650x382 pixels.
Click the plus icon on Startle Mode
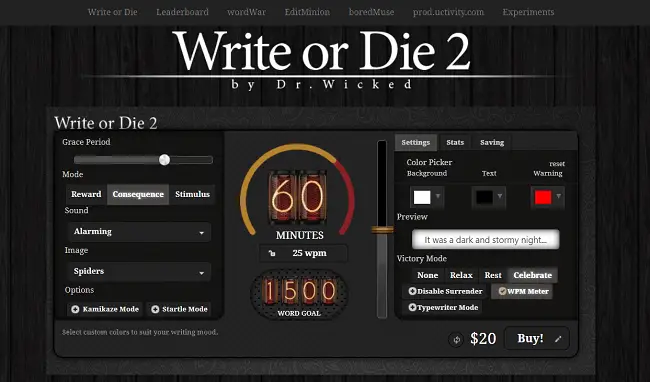point(155,309)
